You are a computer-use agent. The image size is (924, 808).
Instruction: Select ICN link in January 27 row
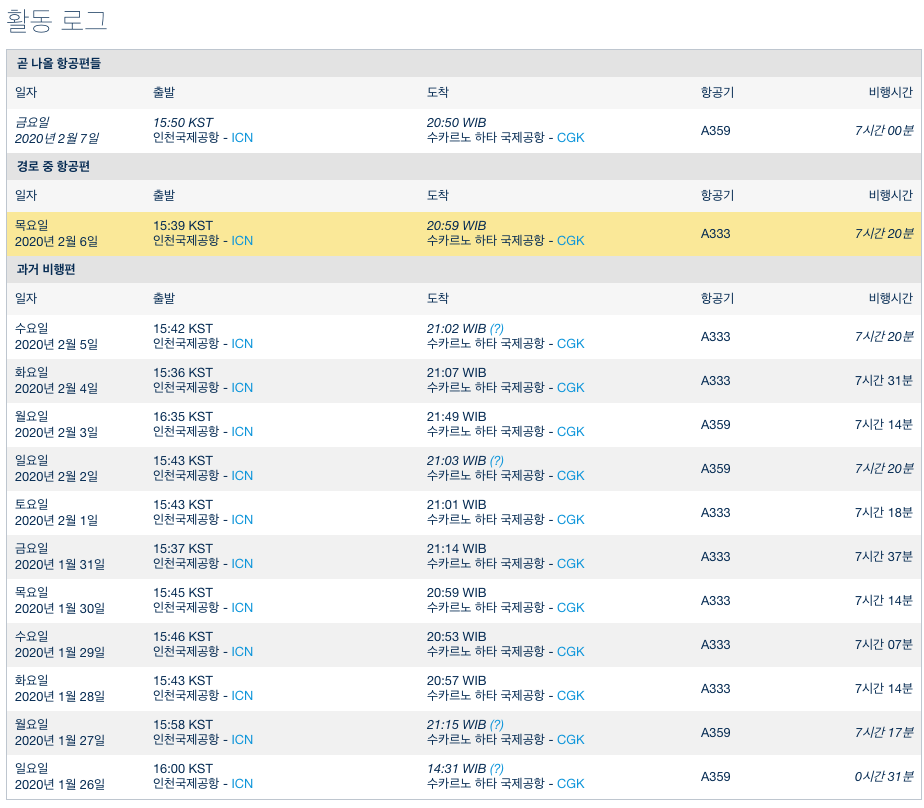click(242, 740)
